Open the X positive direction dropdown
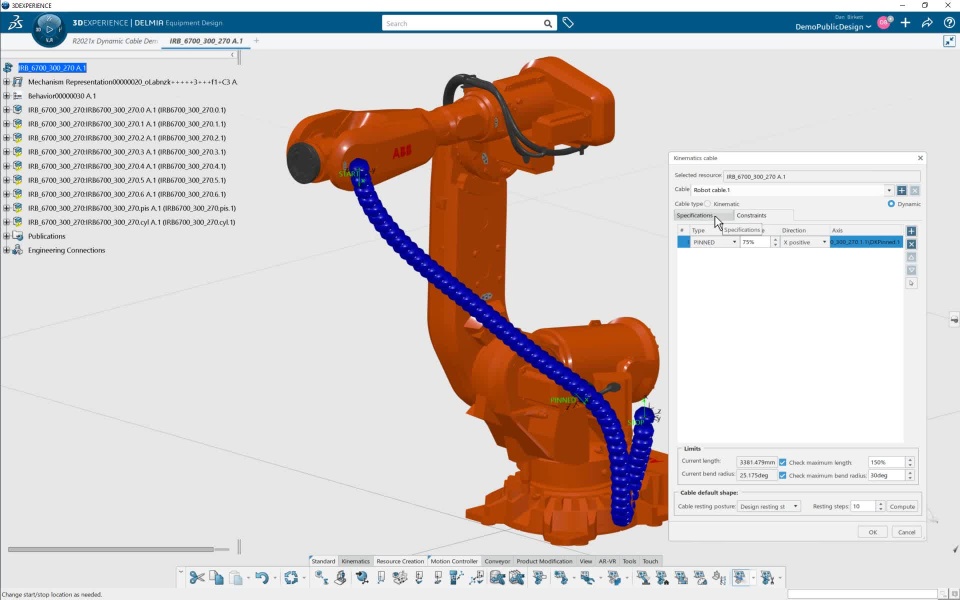This screenshot has height=600, width=960. point(823,242)
